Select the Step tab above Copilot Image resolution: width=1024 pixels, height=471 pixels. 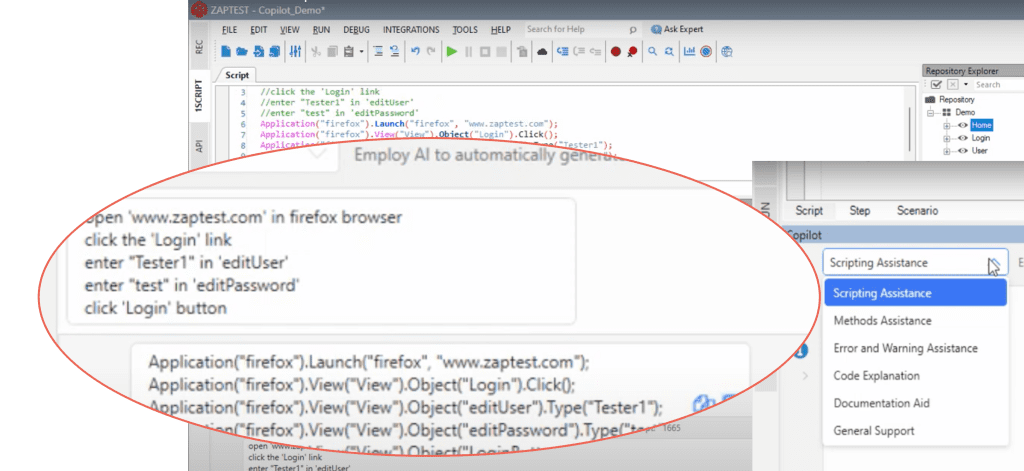(x=859, y=210)
